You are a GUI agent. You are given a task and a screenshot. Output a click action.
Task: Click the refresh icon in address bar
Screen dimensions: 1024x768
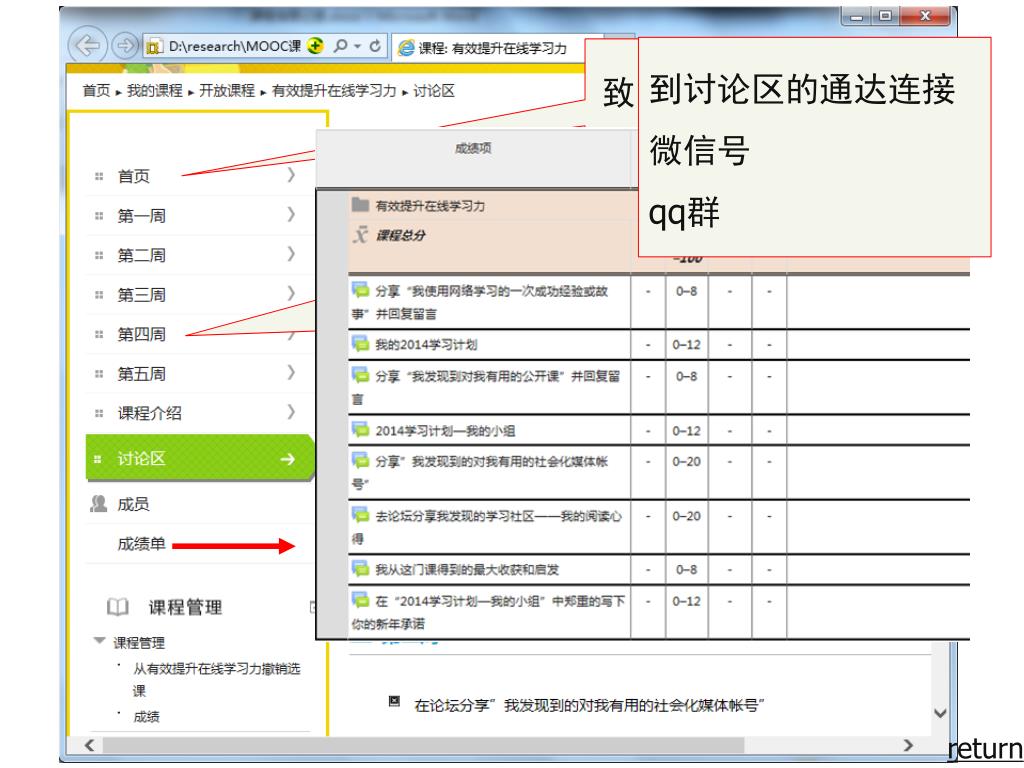(x=375, y=46)
